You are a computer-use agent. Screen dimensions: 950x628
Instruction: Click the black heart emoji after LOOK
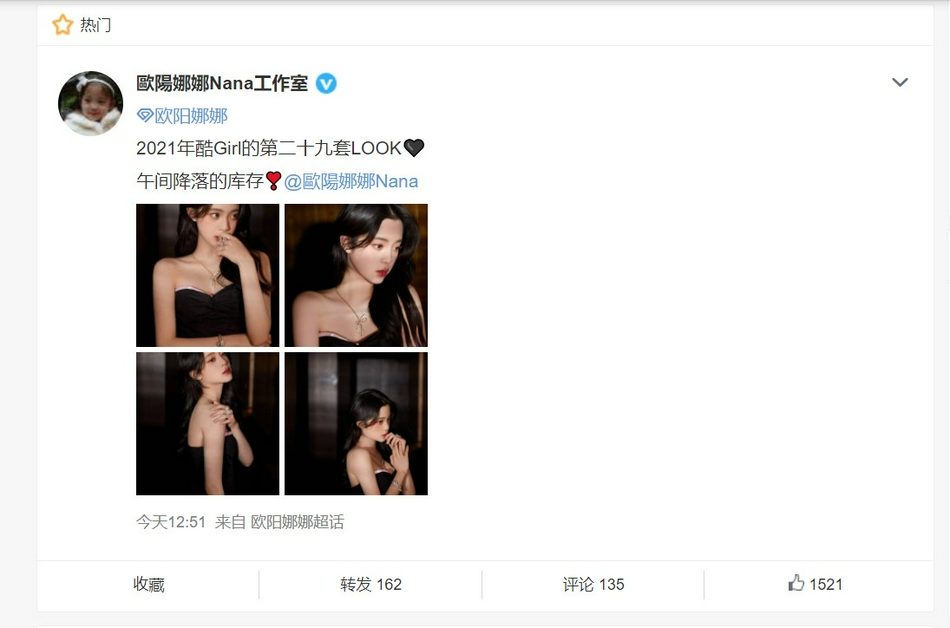(414, 148)
